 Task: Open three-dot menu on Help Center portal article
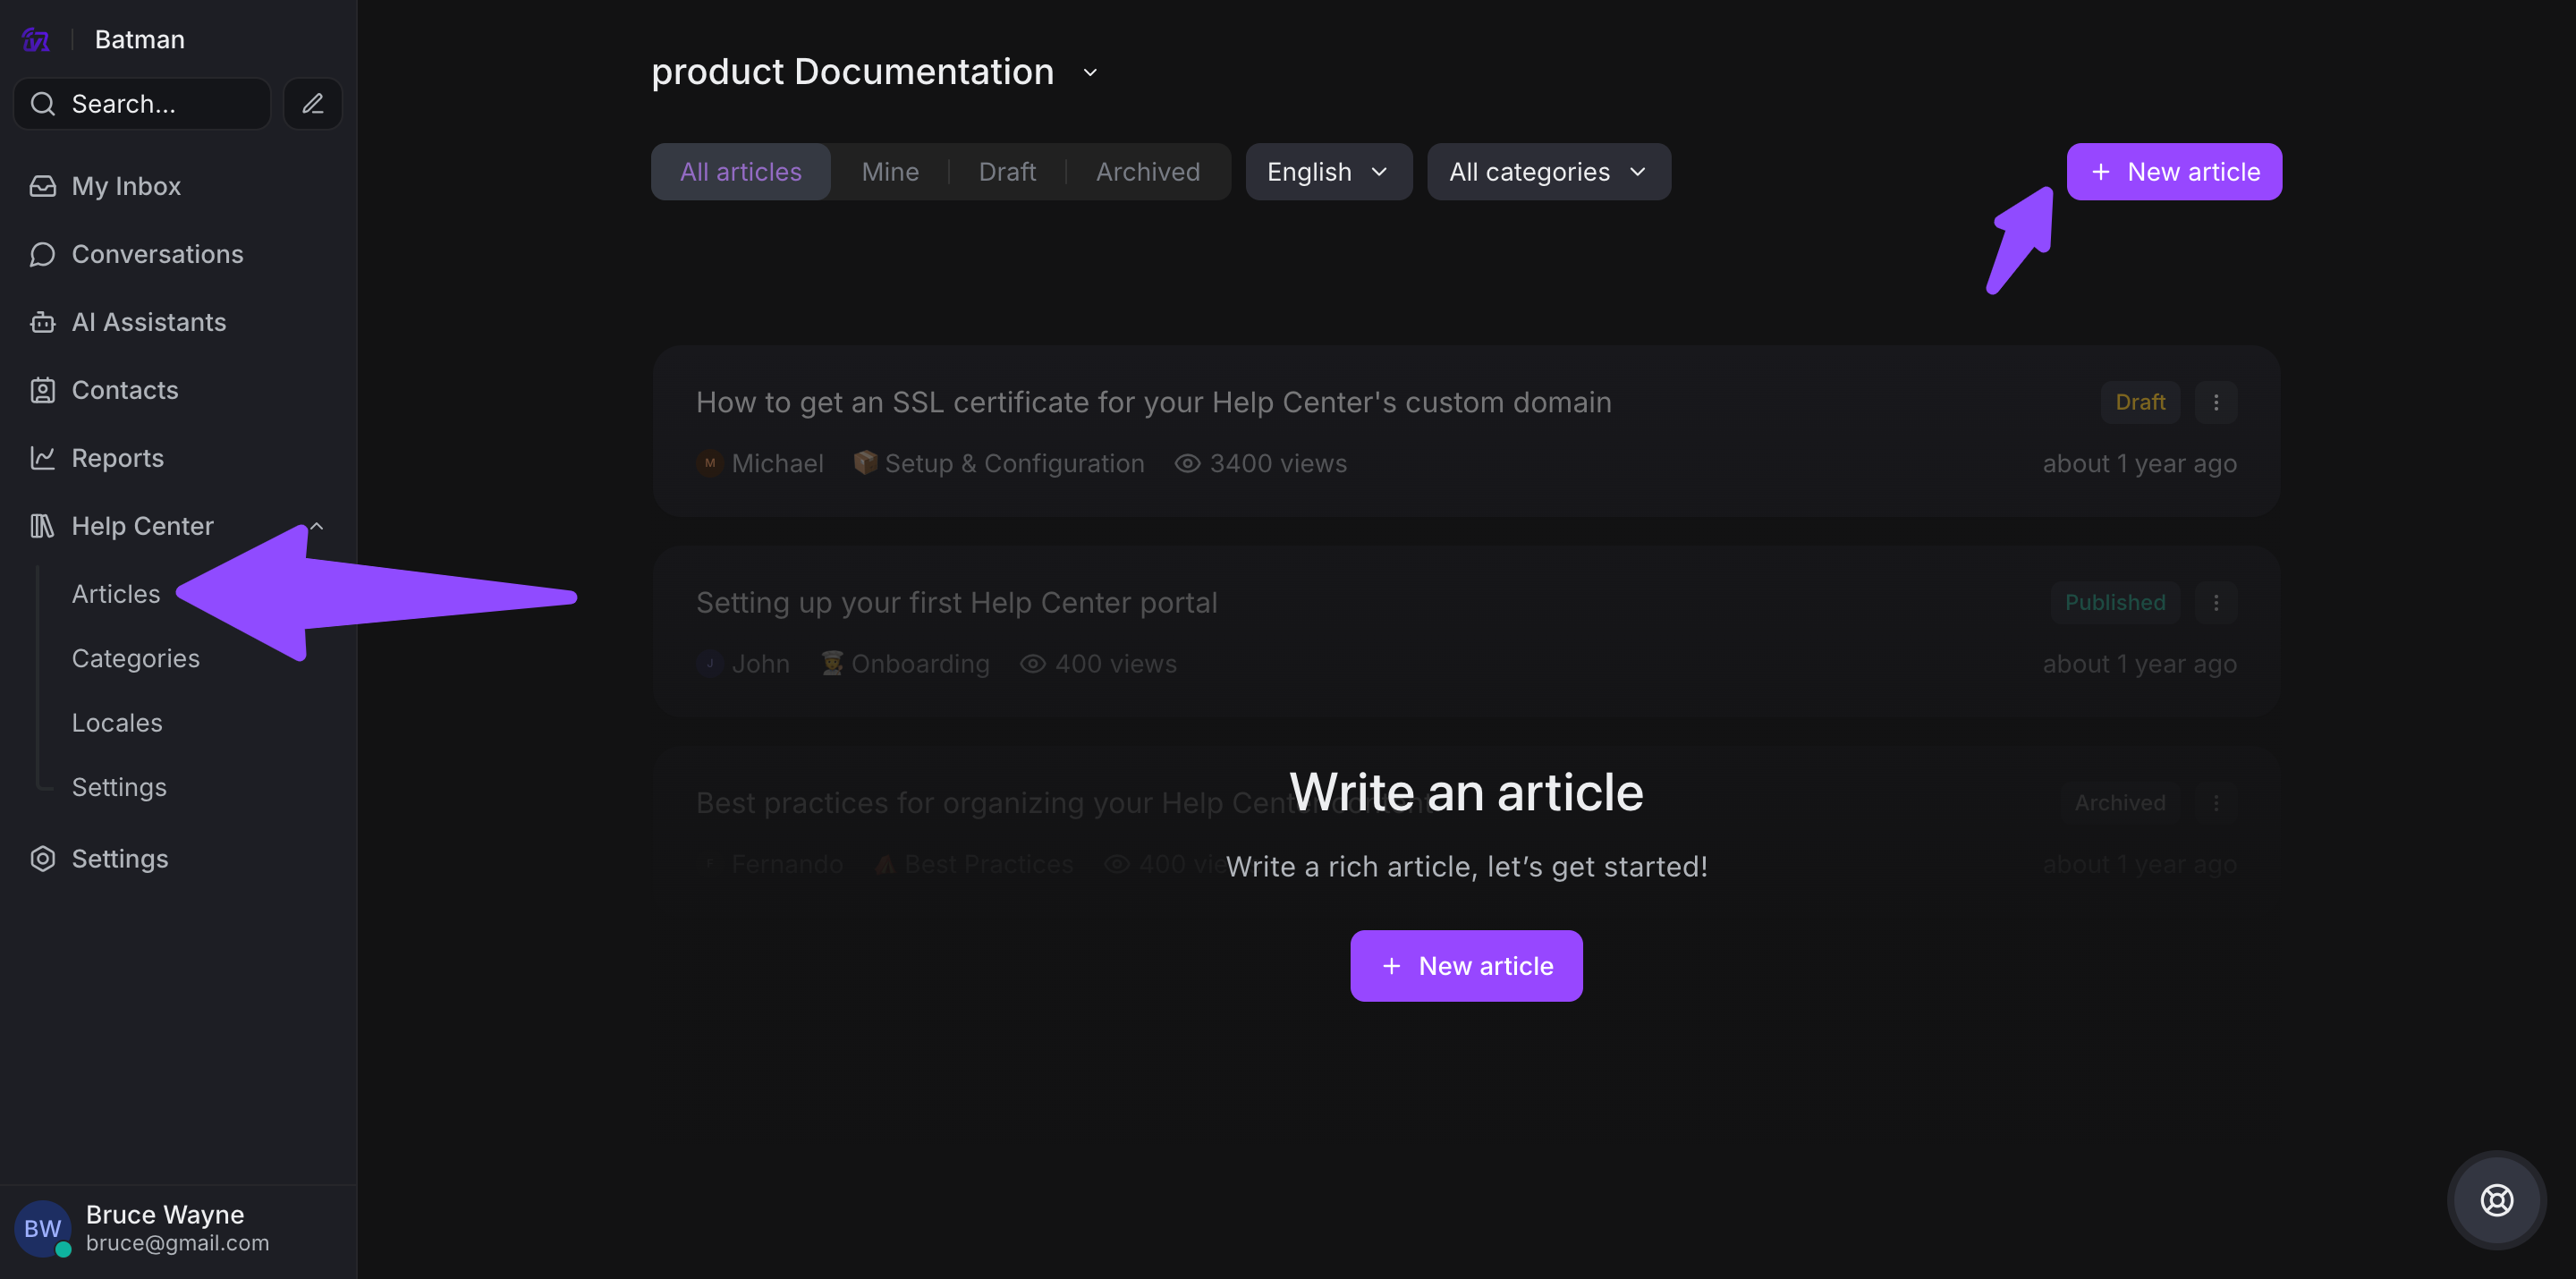click(x=2215, y=602)
